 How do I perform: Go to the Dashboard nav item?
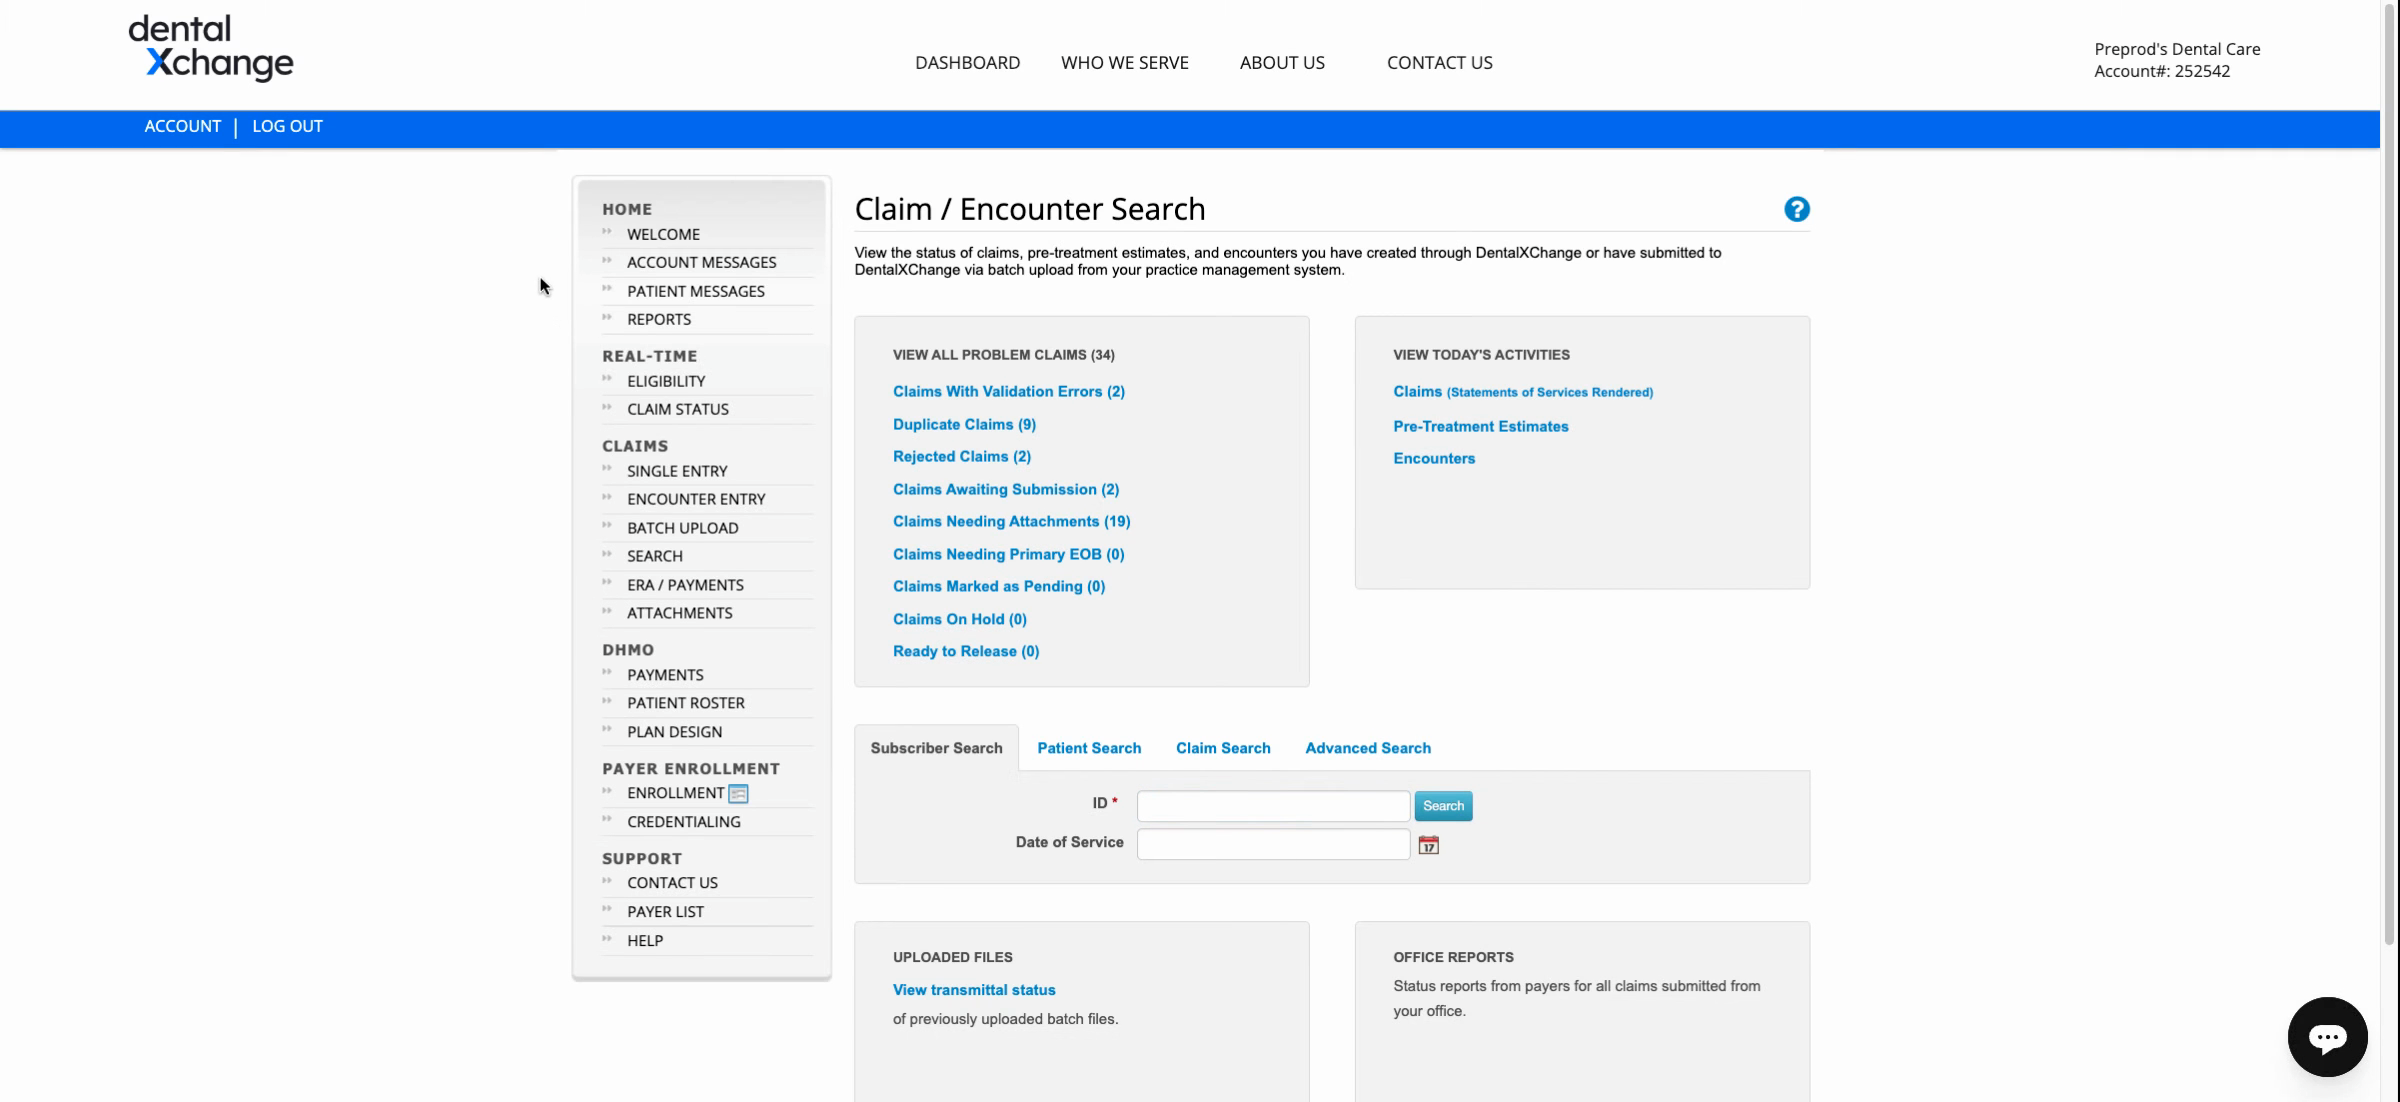pyautogui.click(x=967, y=62)
